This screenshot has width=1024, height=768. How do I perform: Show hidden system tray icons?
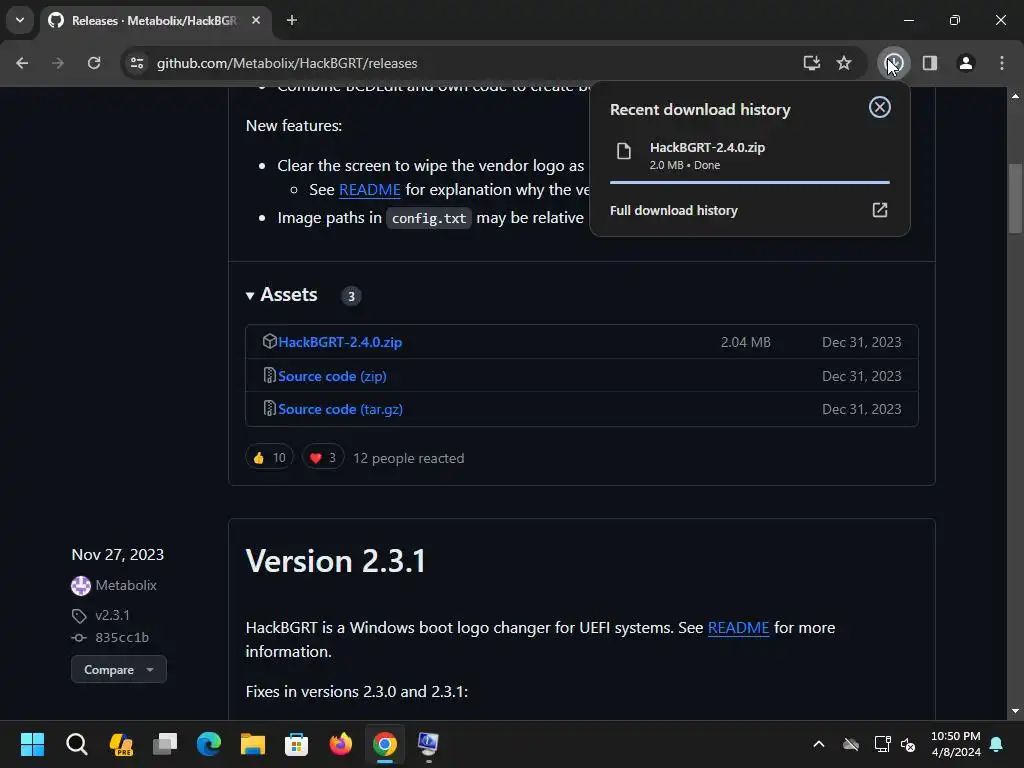coord(818,744)
